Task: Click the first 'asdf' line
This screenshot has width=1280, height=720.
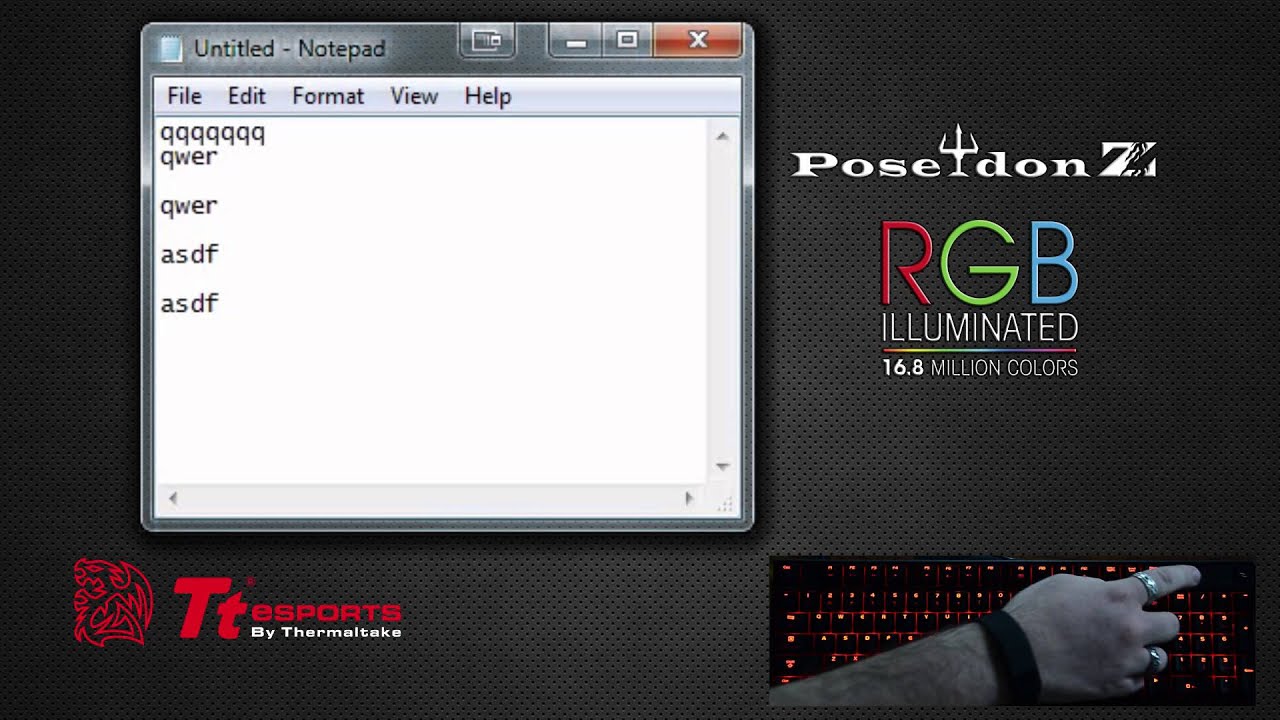Action: point(189,254)
